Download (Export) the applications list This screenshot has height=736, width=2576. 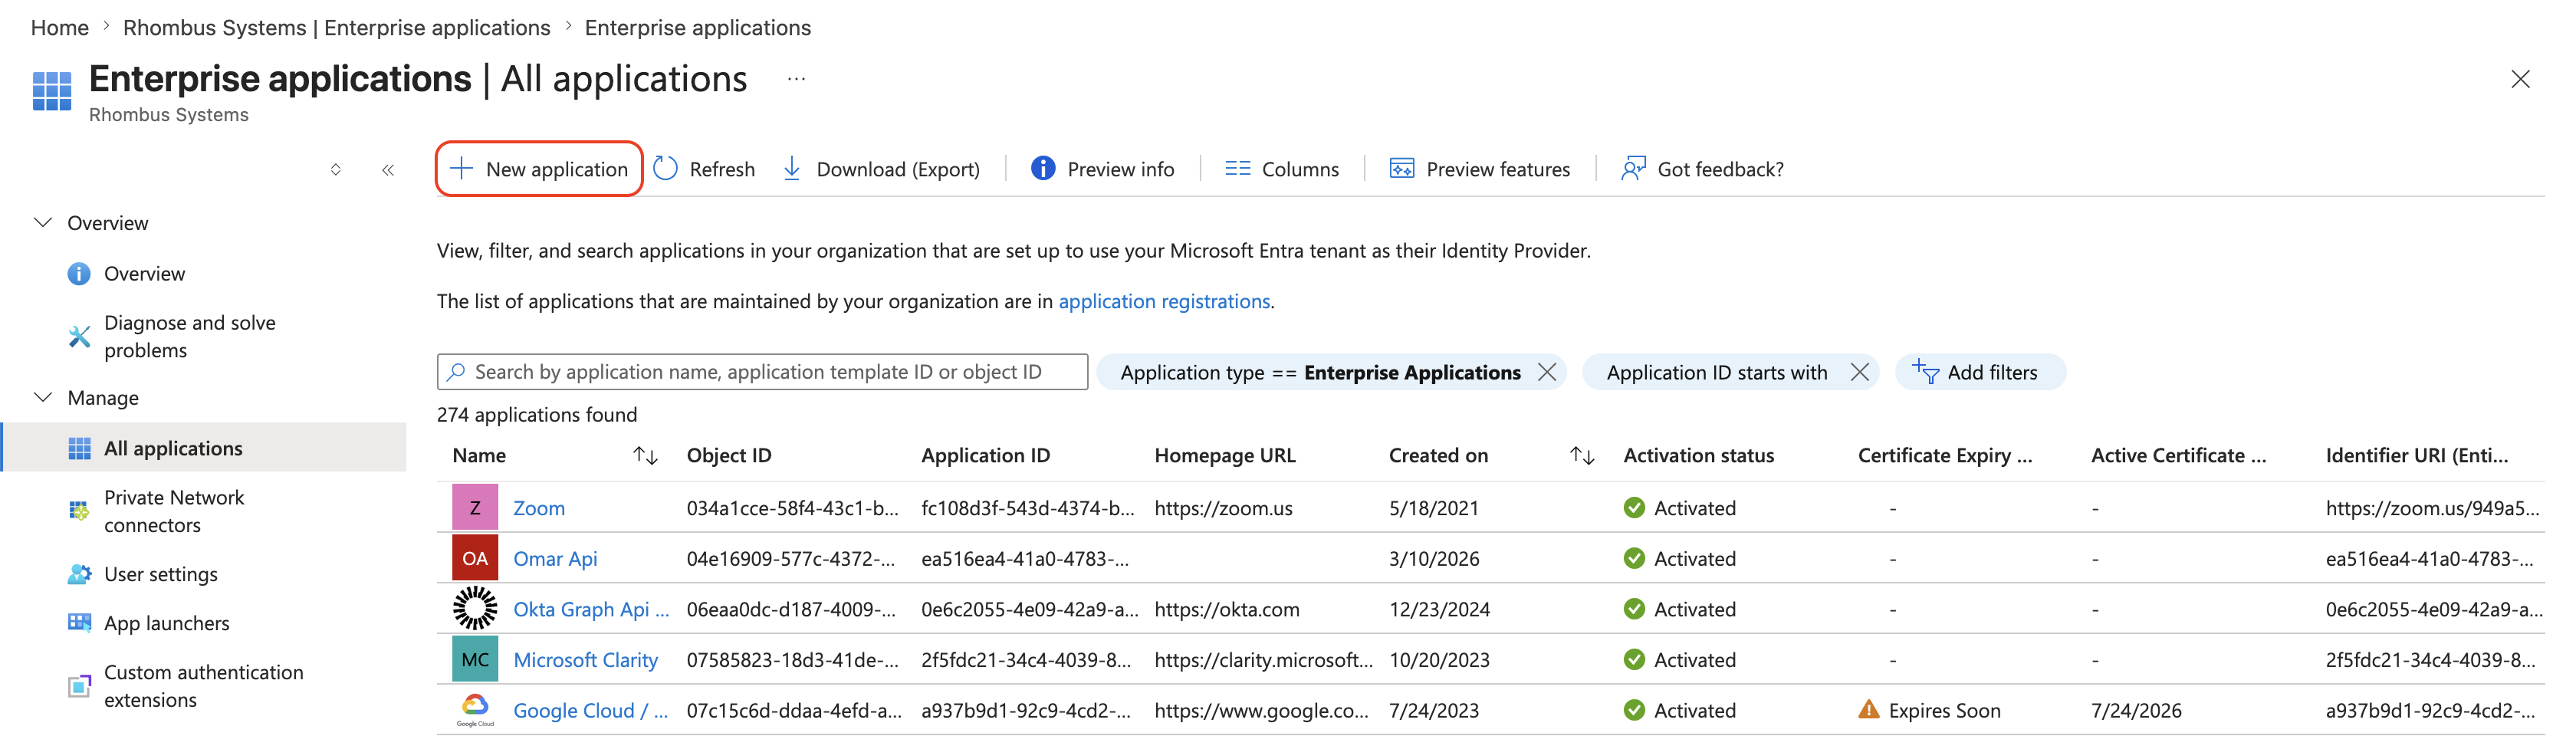point(880,169)
